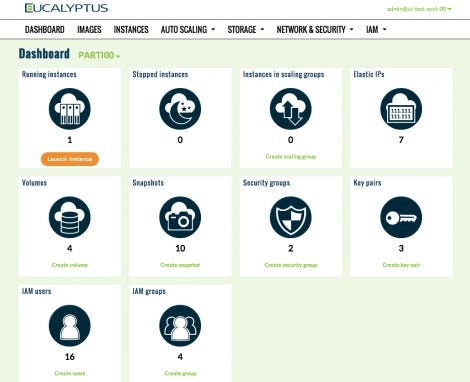This screenshot has width=470, height=382.
Task: Follow the Create group link
Action: pyautogui.click(x=180, y=373)
